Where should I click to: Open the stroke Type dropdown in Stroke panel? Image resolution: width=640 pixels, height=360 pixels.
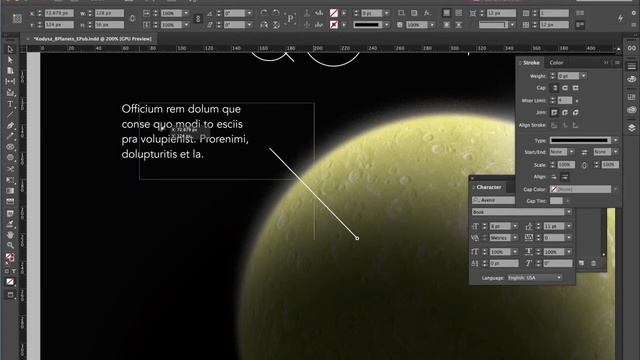[615, 140]
